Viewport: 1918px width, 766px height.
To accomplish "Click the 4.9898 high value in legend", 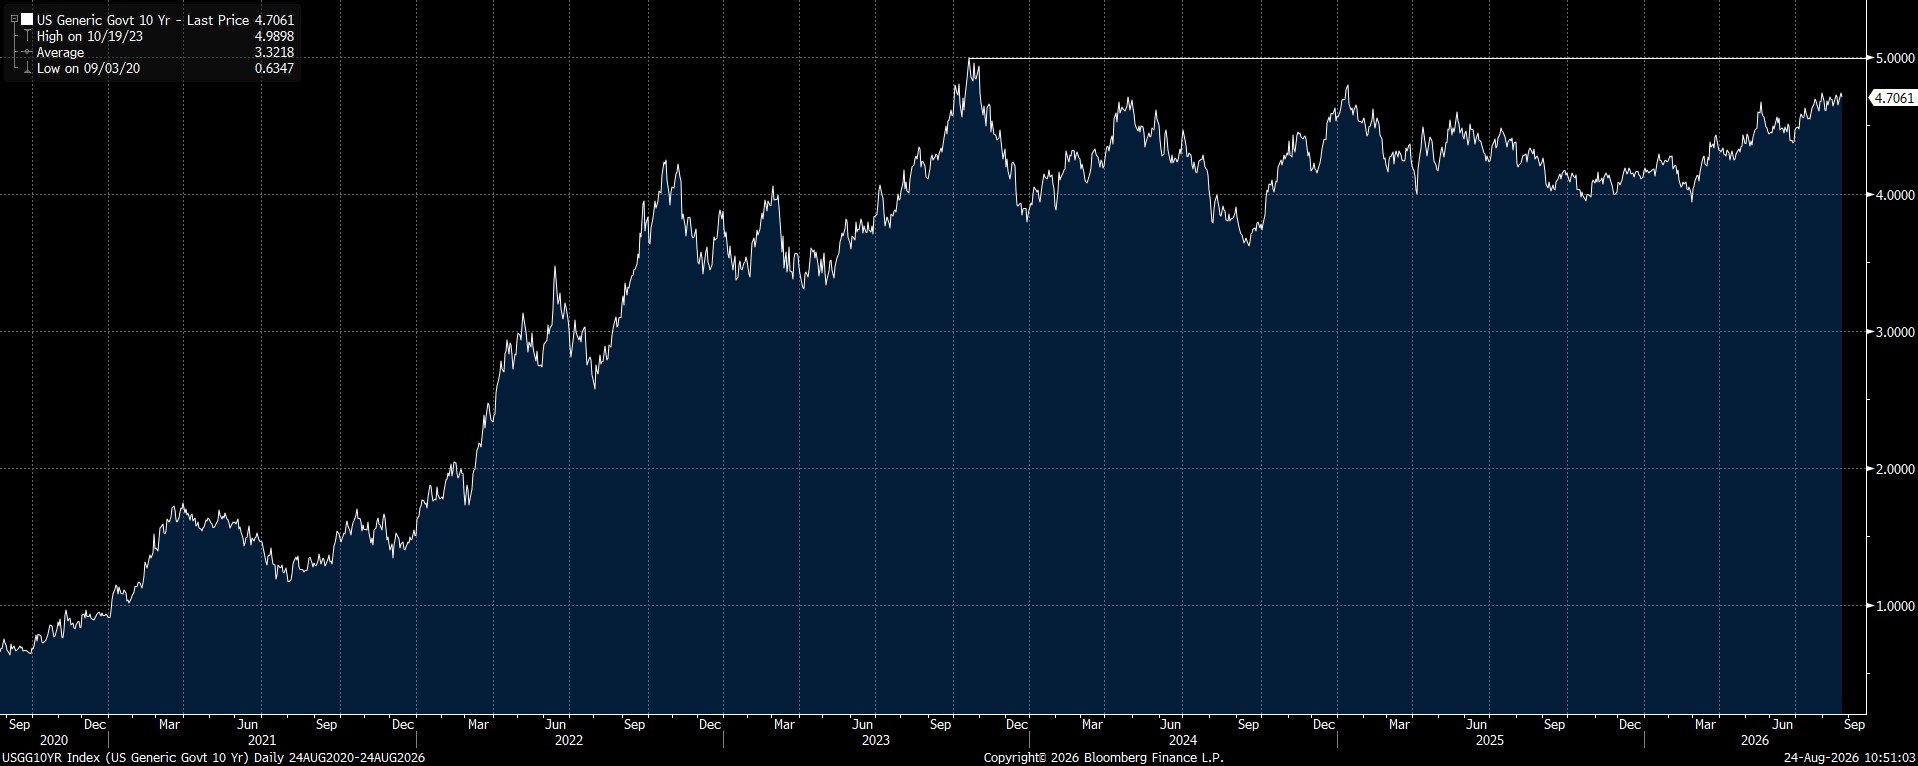I will (274, 36).
